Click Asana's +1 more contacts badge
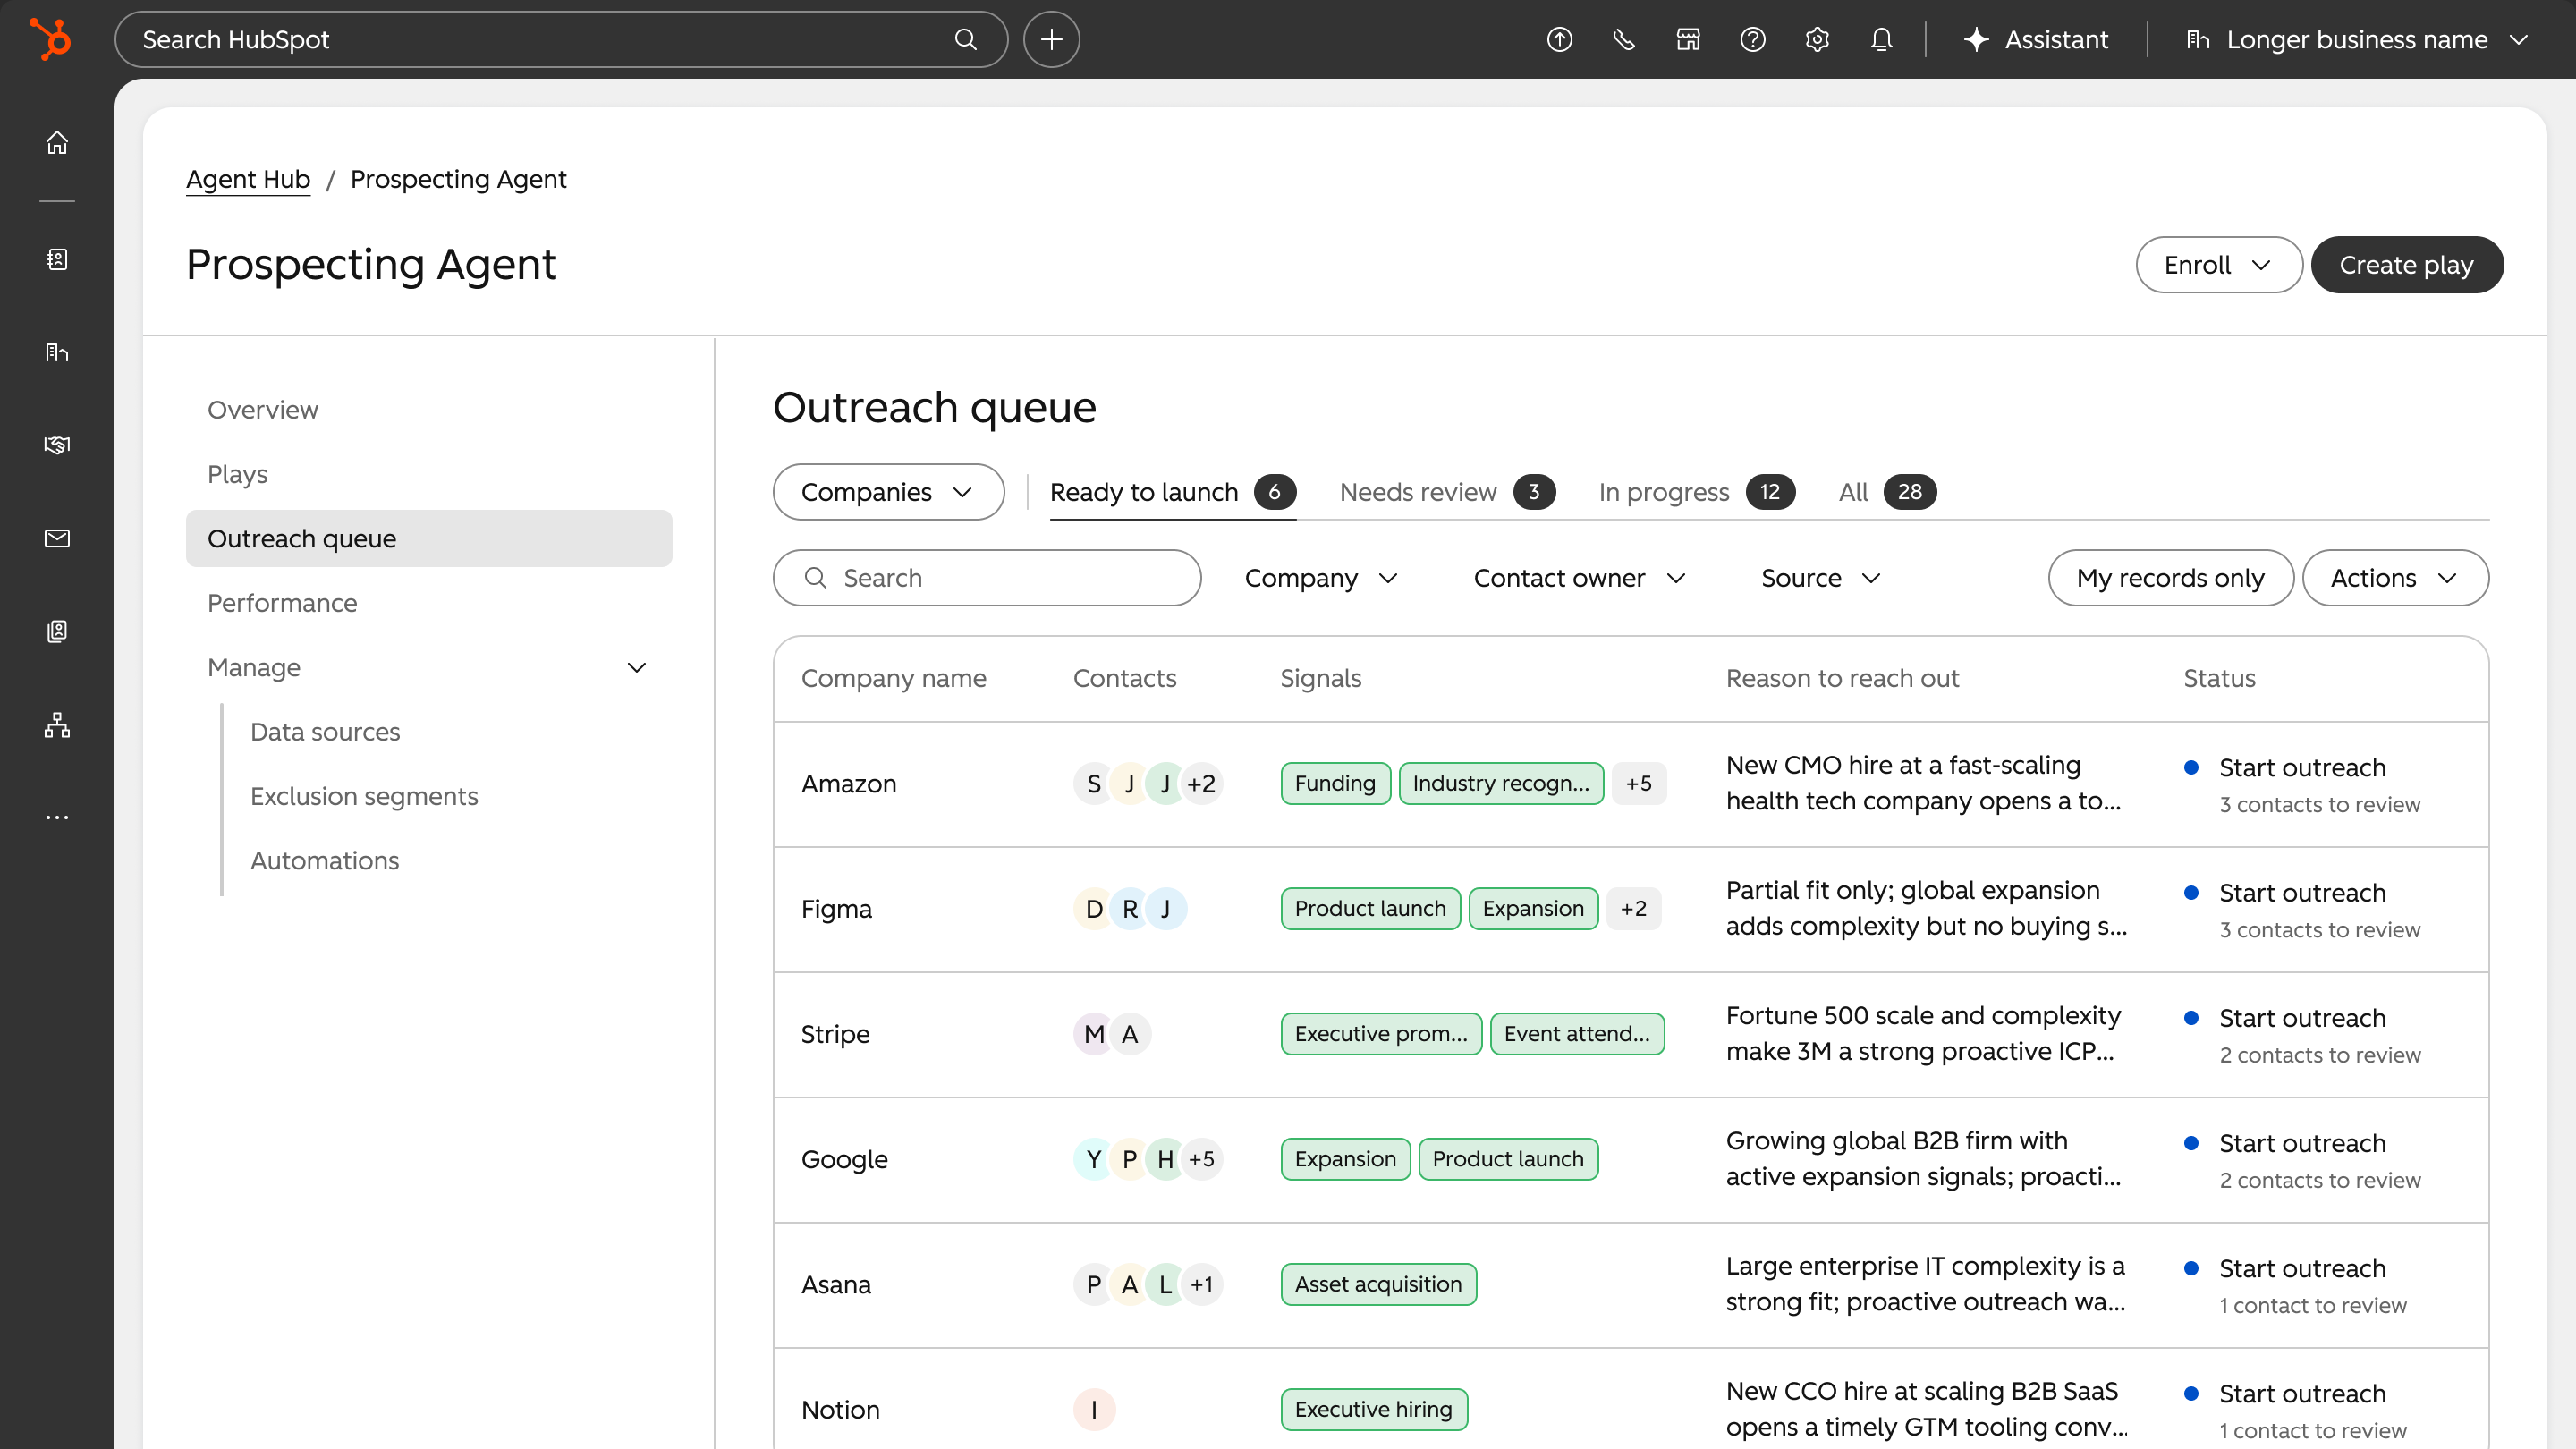 [x=1201, y=1285]
